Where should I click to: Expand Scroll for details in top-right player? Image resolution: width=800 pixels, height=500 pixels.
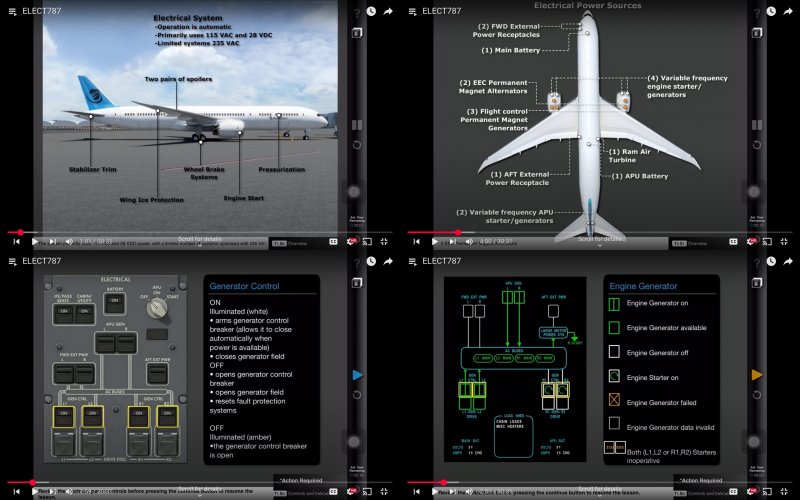[x=600, y=241]
